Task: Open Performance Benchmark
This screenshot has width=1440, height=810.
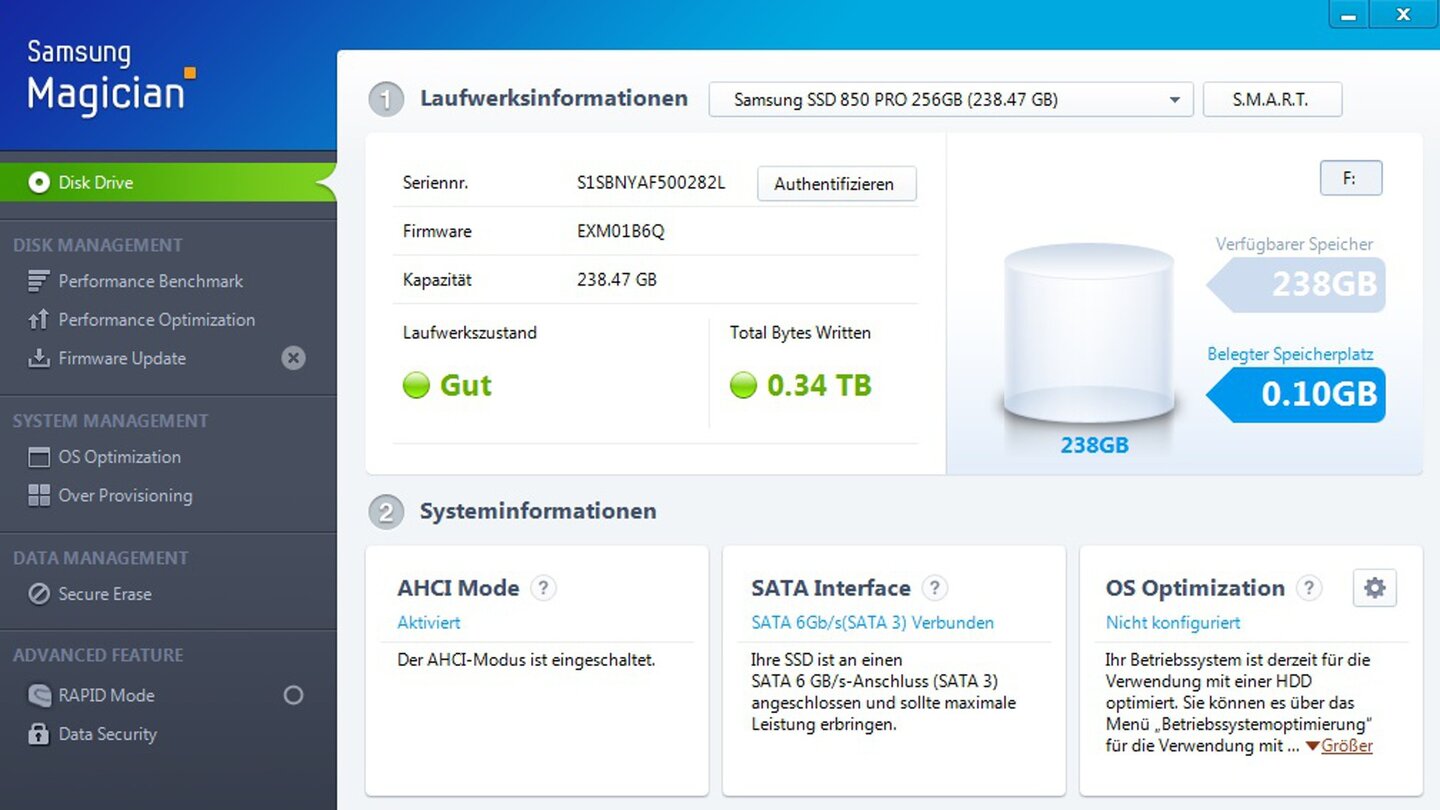Action: coord(150,281)
